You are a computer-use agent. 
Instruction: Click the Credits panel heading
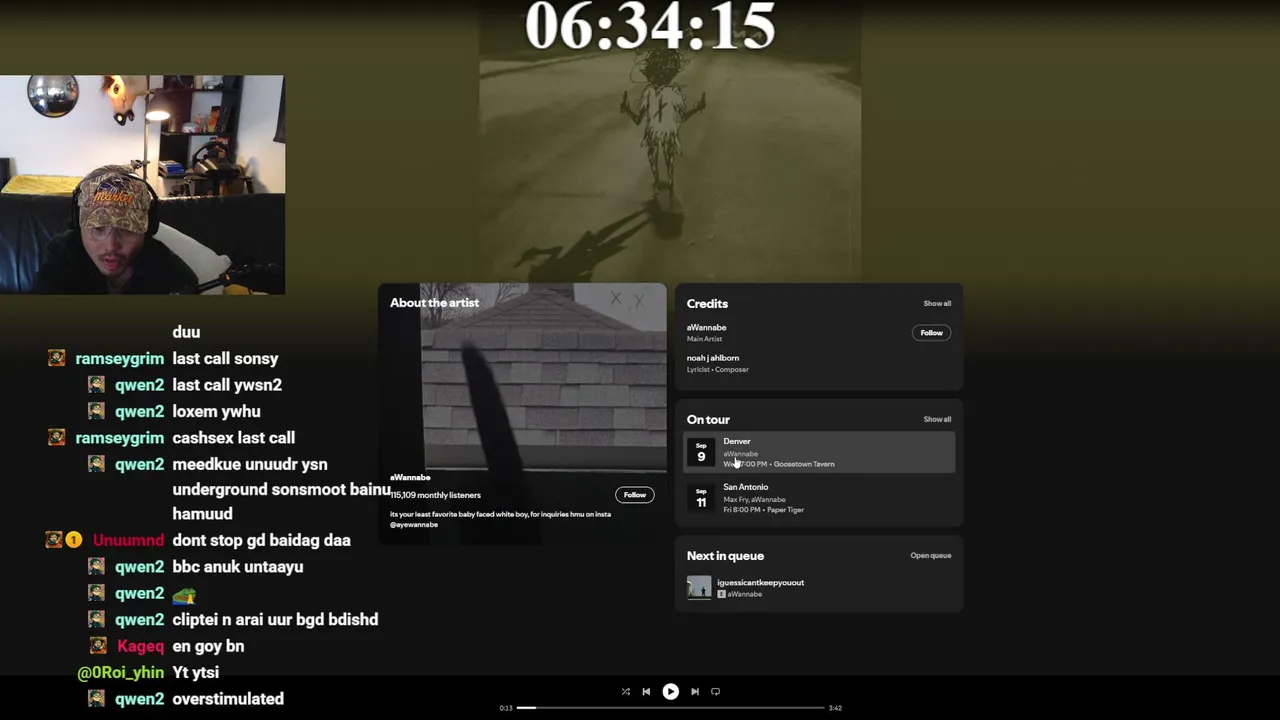(x=707, y=304)
